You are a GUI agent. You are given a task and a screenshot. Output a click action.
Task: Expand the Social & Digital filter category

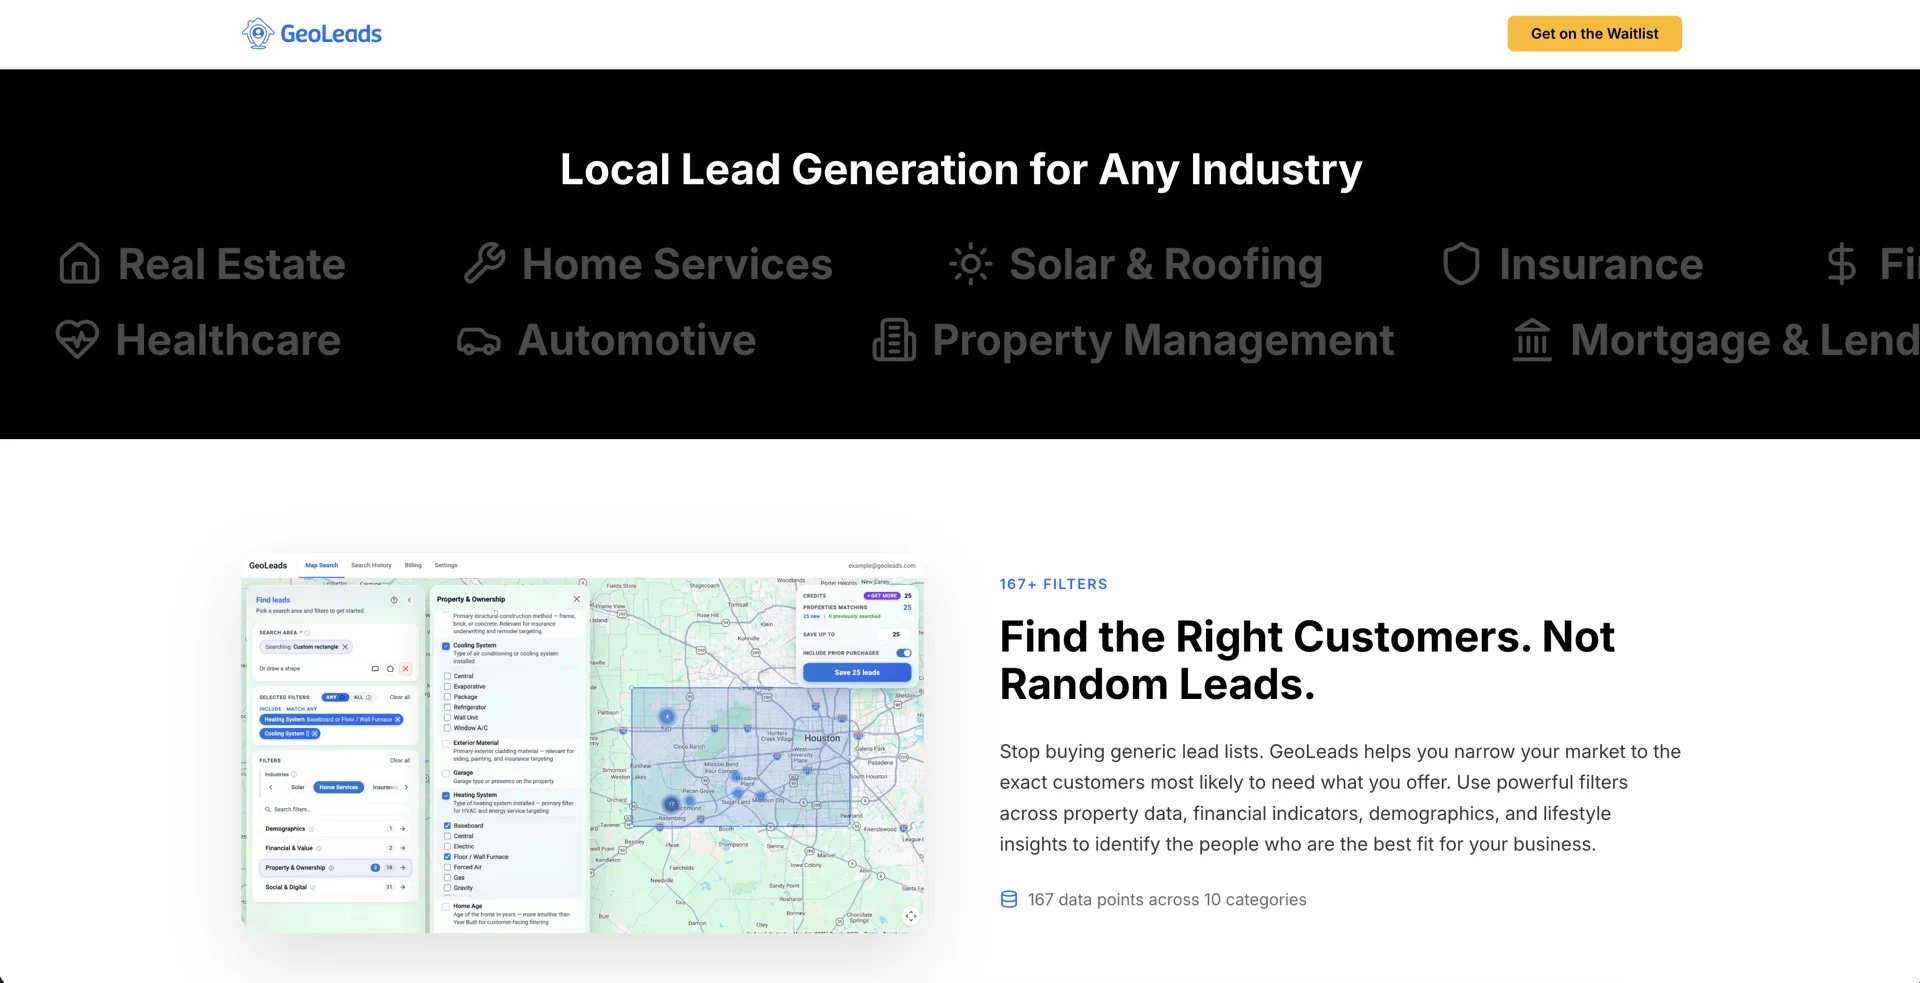[x=335, y=887]
